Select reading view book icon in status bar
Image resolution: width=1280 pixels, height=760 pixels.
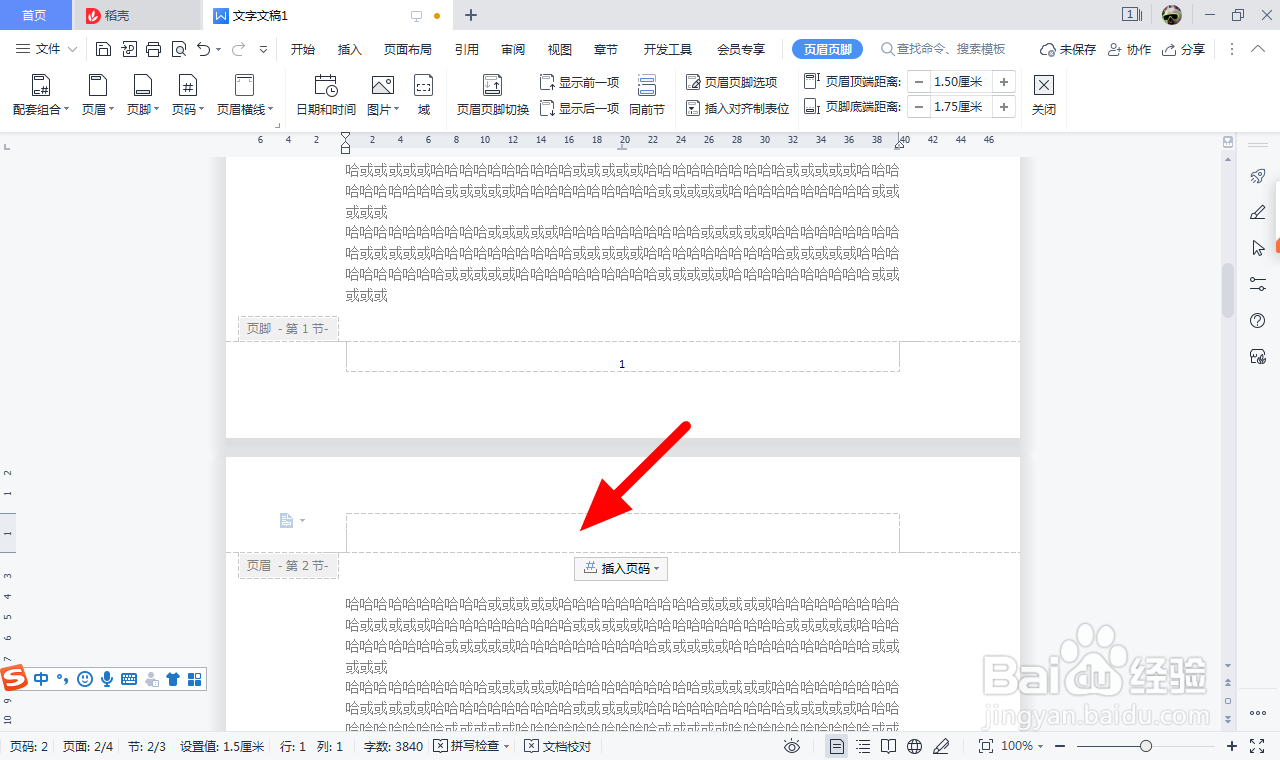click(x=889, y=746)
